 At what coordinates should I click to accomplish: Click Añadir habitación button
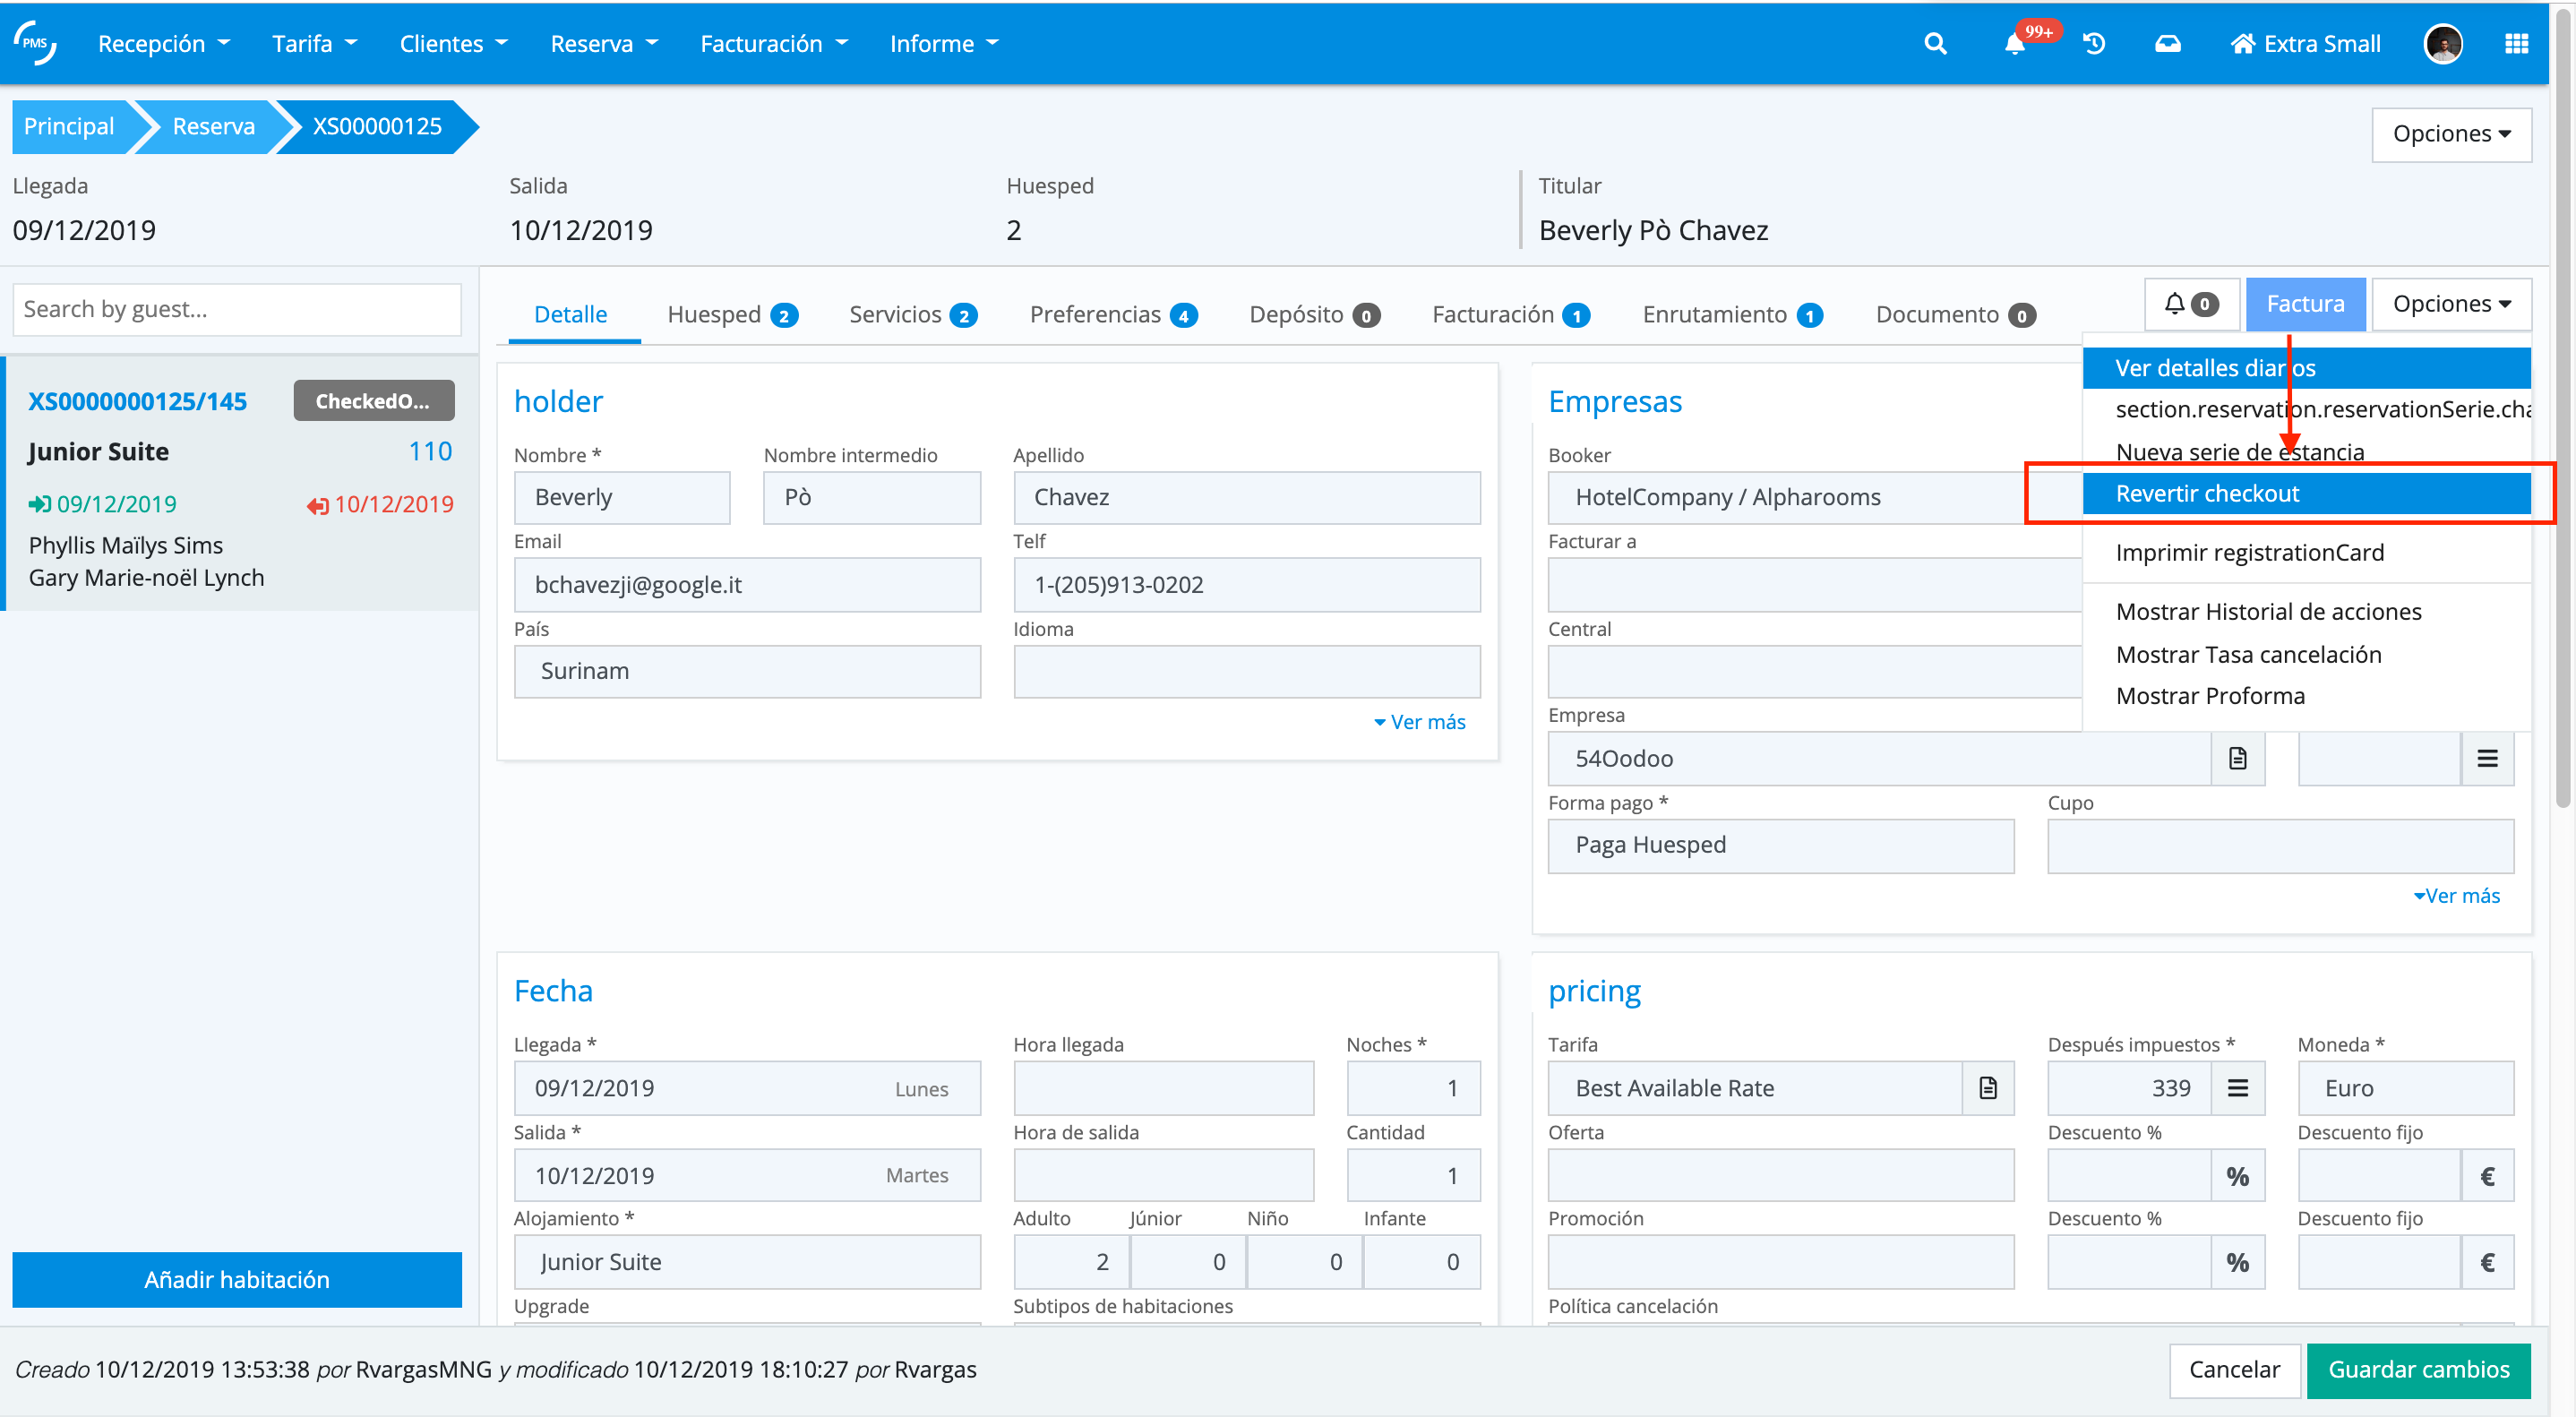pos(237,1279)
